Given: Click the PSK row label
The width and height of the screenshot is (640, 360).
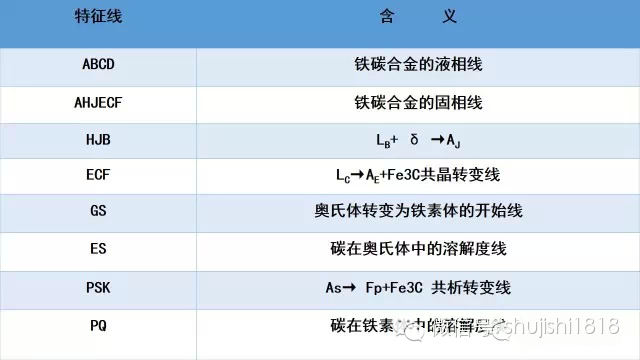Looking at the screenshot, I should click(x=98, y=287).
